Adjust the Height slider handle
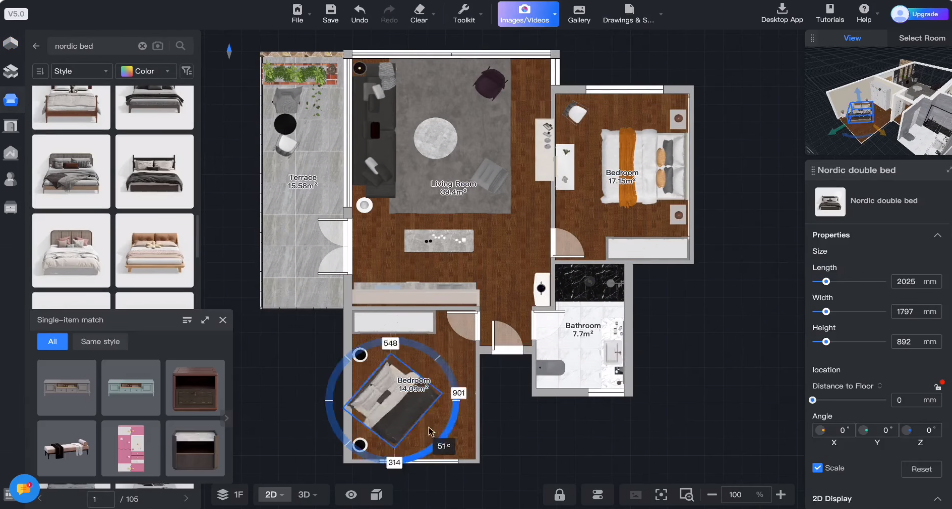Viewport: 952px width, 509px height. tap(826, 341)
